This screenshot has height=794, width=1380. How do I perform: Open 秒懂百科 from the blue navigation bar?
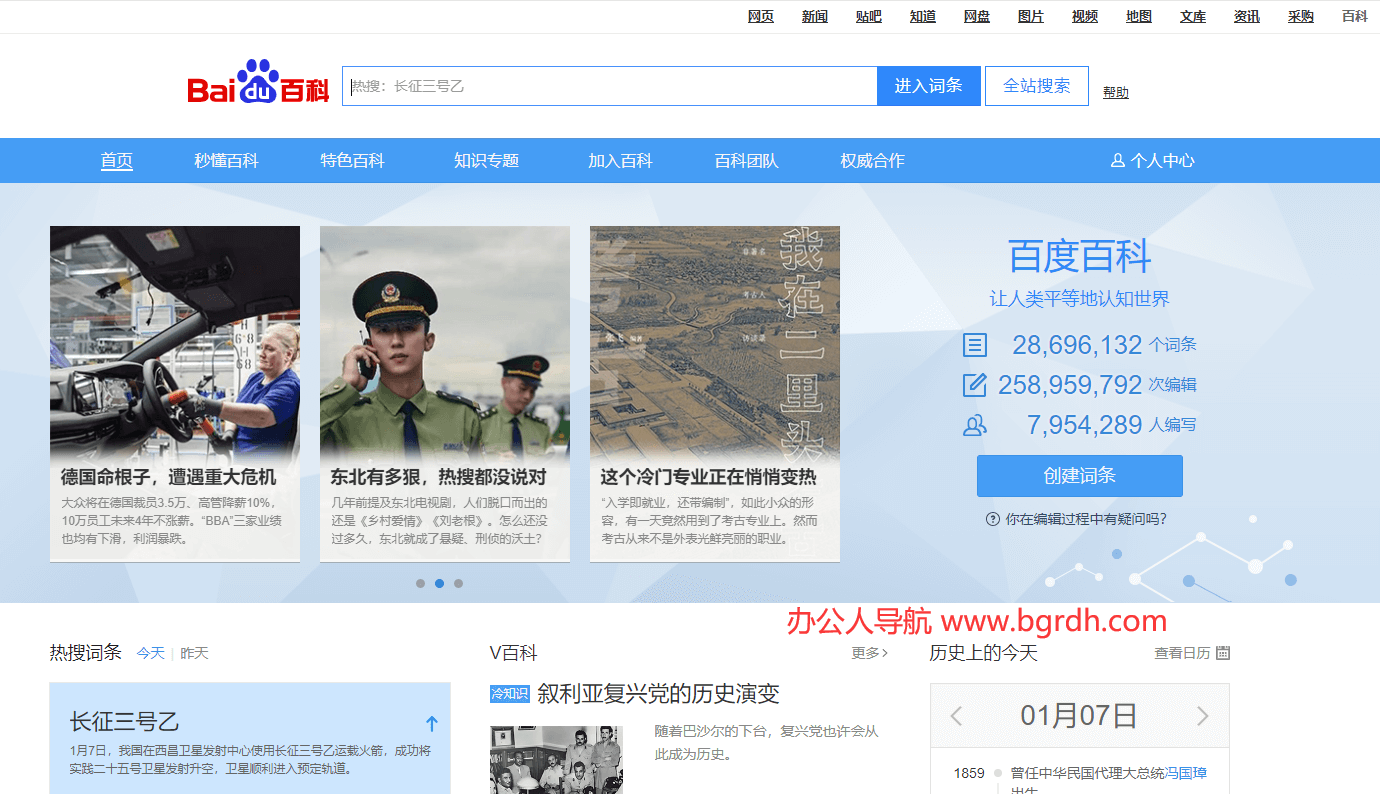[227, 160]
